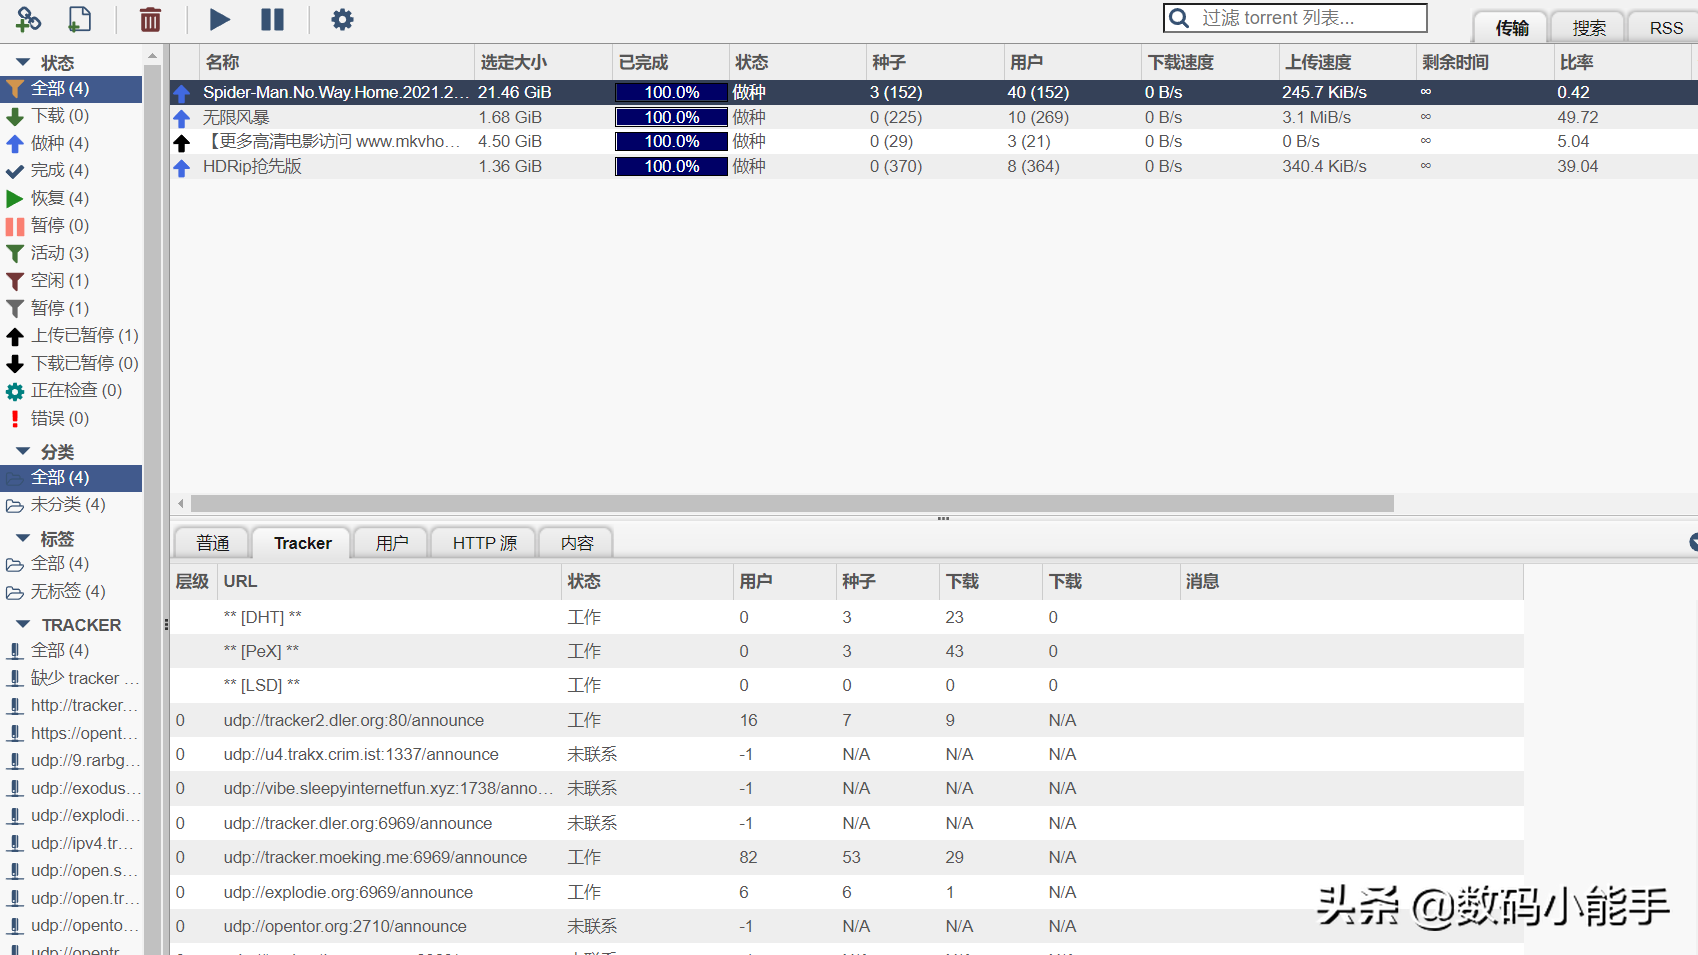The width and height of the screenshot is (1698, 955).
Task: Collapse the 分类 filter section
Action: pyautogui.click(x=23, y=451)
